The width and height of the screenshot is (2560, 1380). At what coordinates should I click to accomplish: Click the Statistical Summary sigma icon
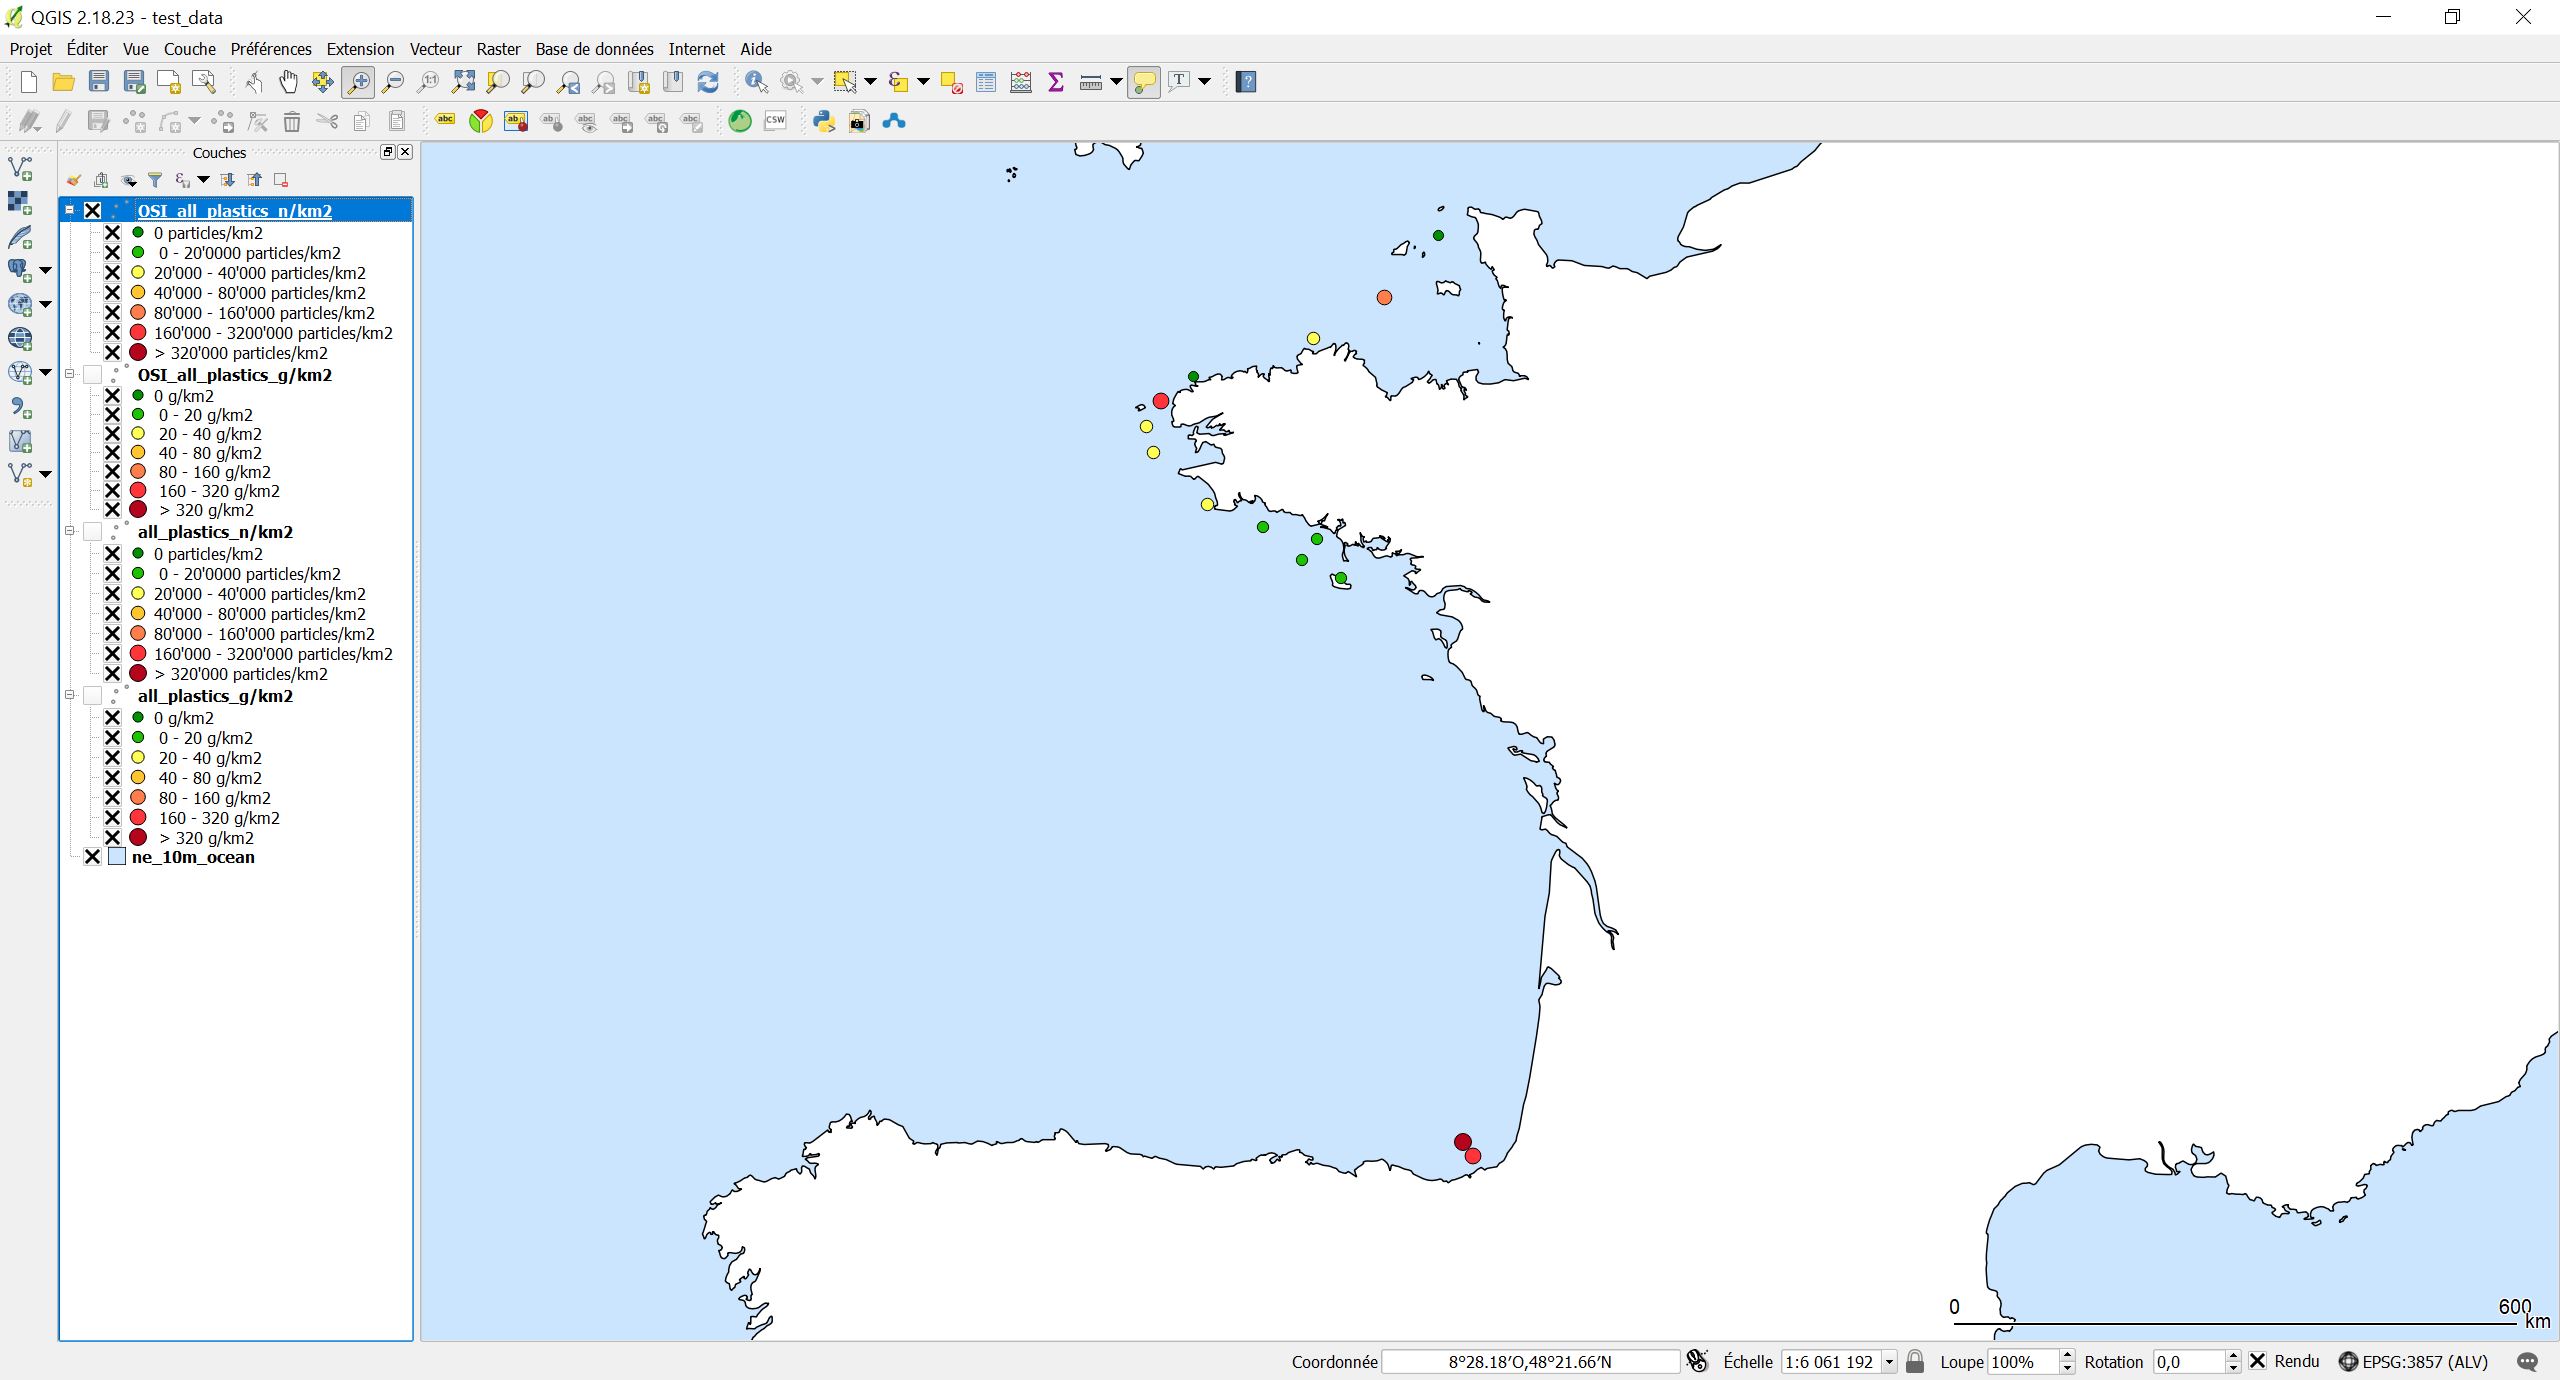click(x=1056, y=82)
